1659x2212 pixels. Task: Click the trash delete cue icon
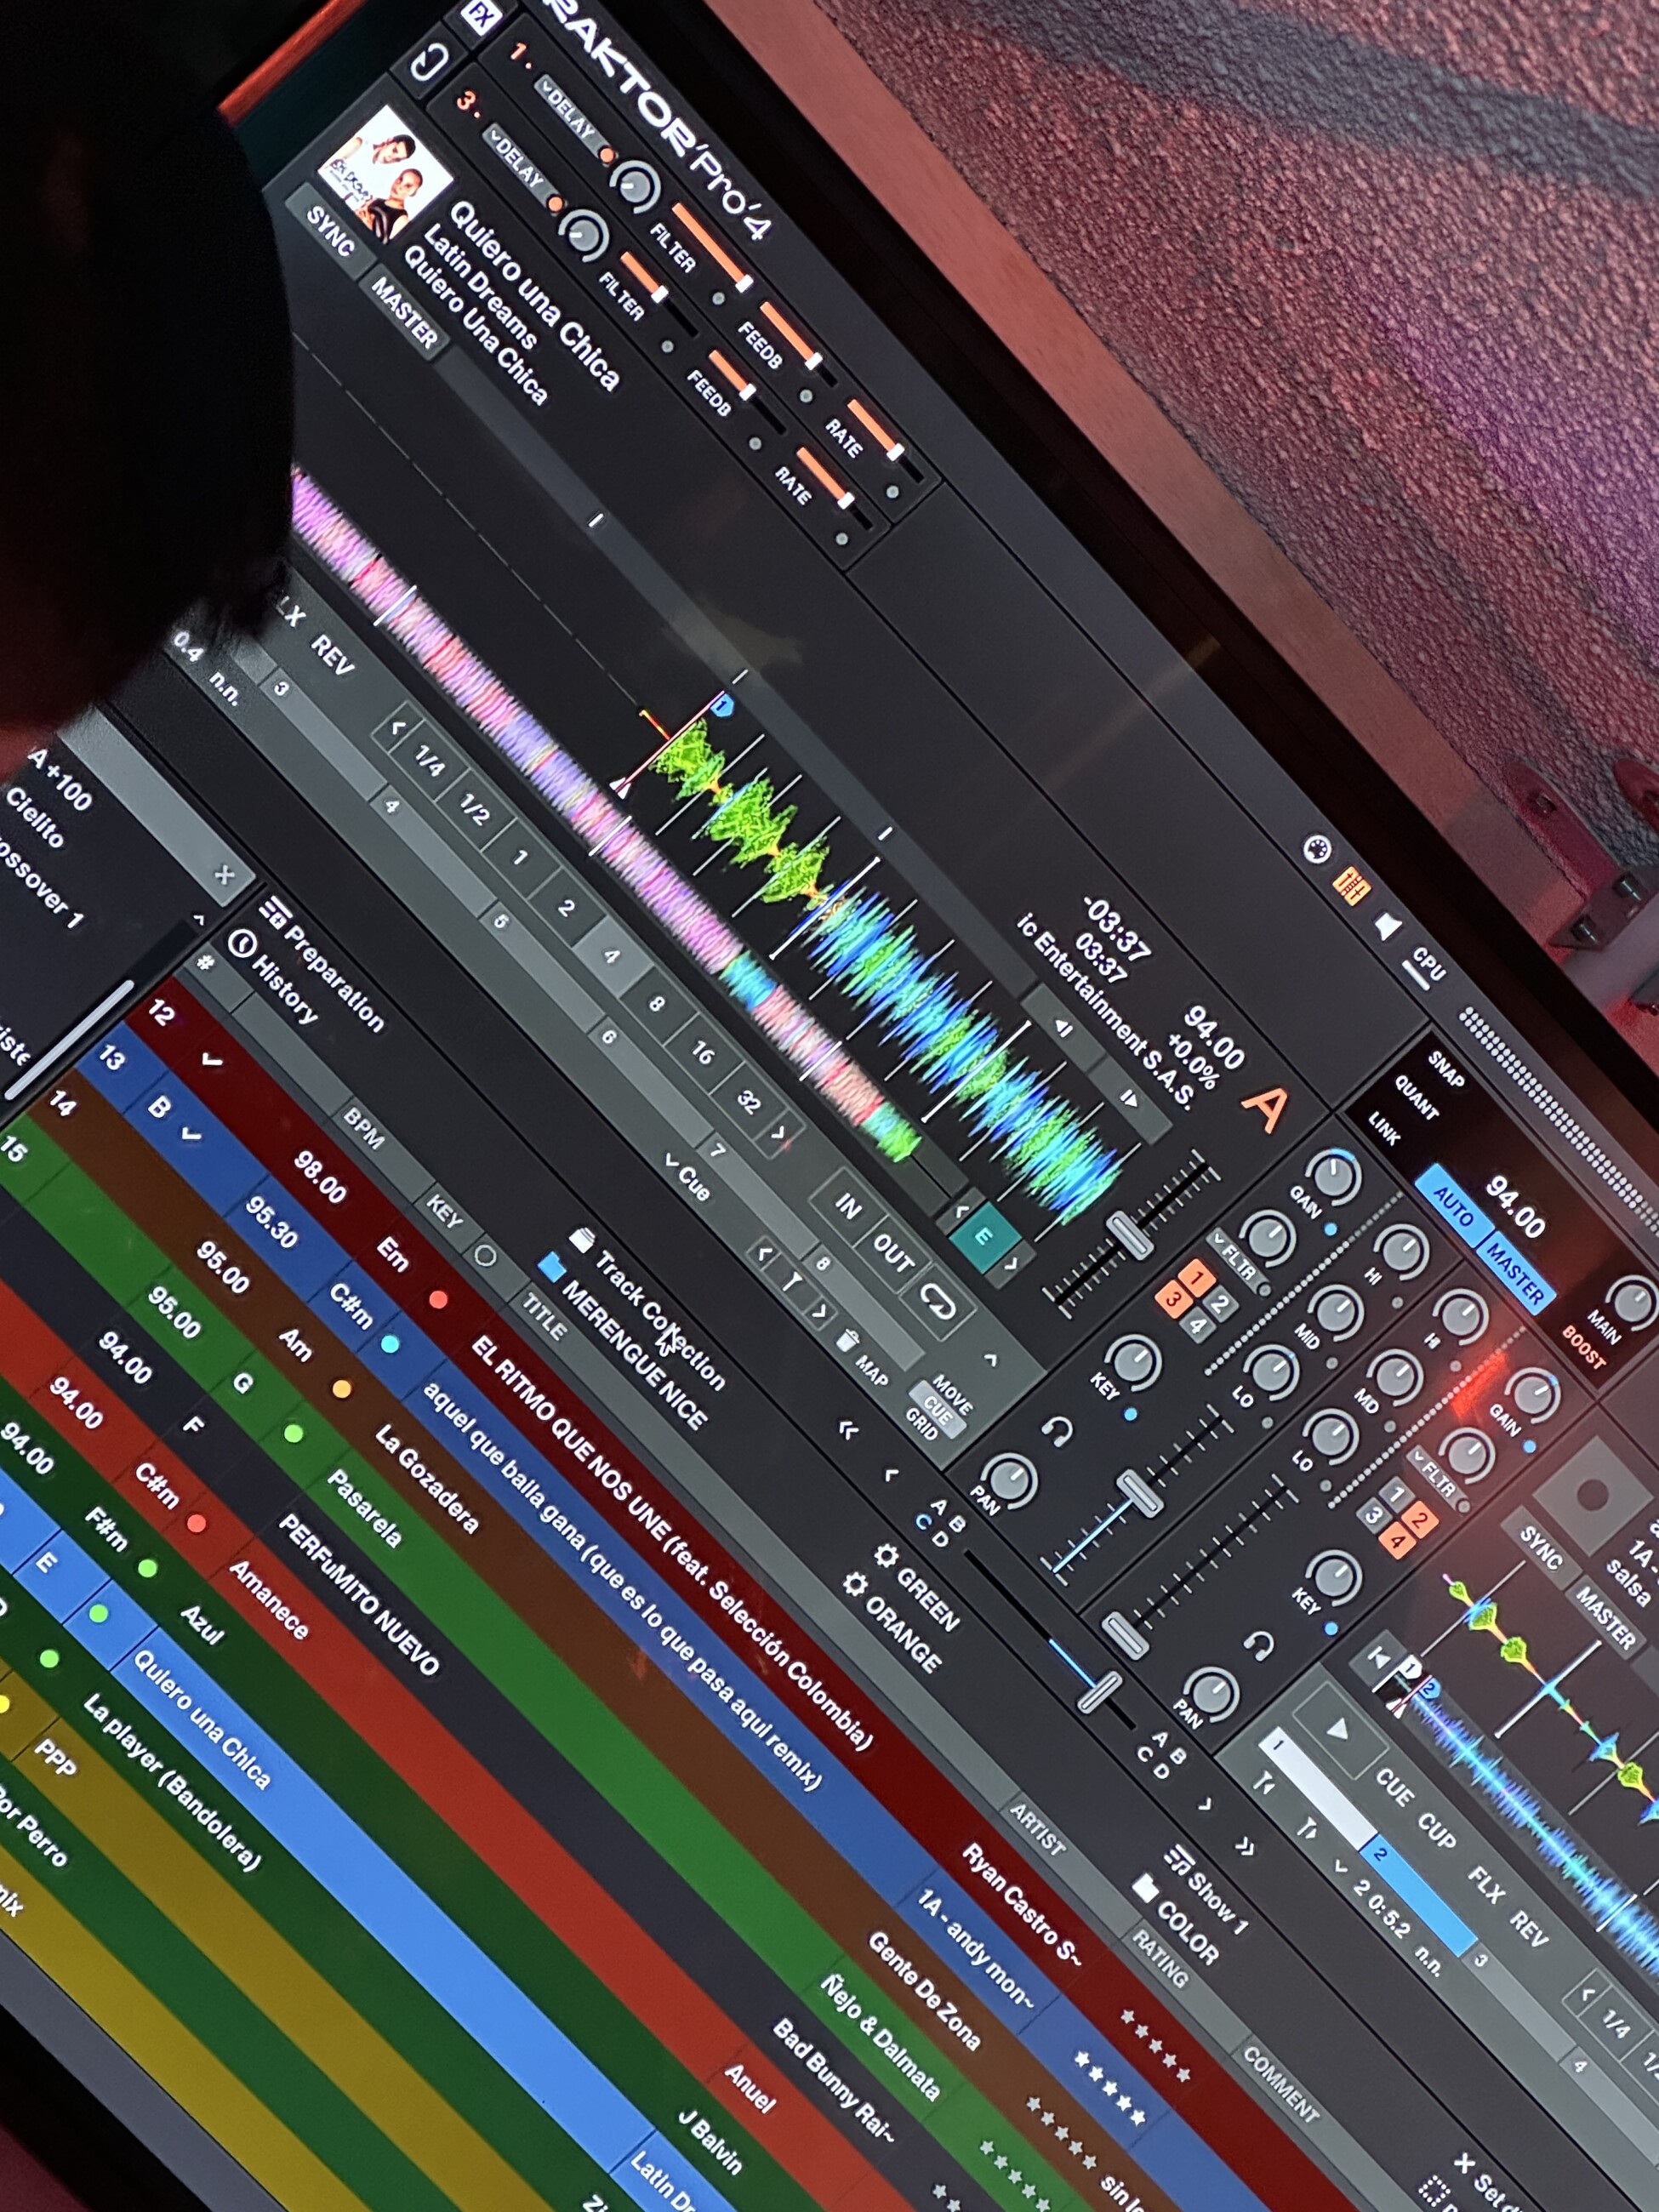[x=847, y=1338]
